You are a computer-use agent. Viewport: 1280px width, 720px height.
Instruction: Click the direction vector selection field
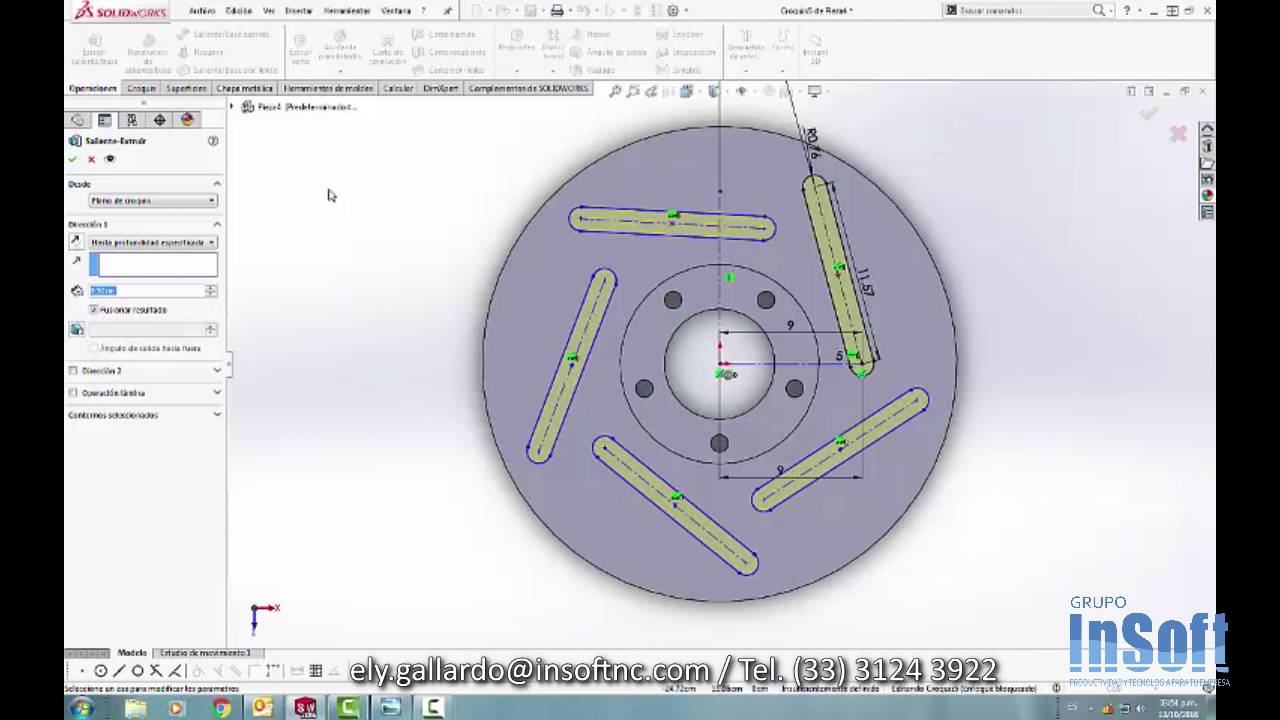click(153, 265)
